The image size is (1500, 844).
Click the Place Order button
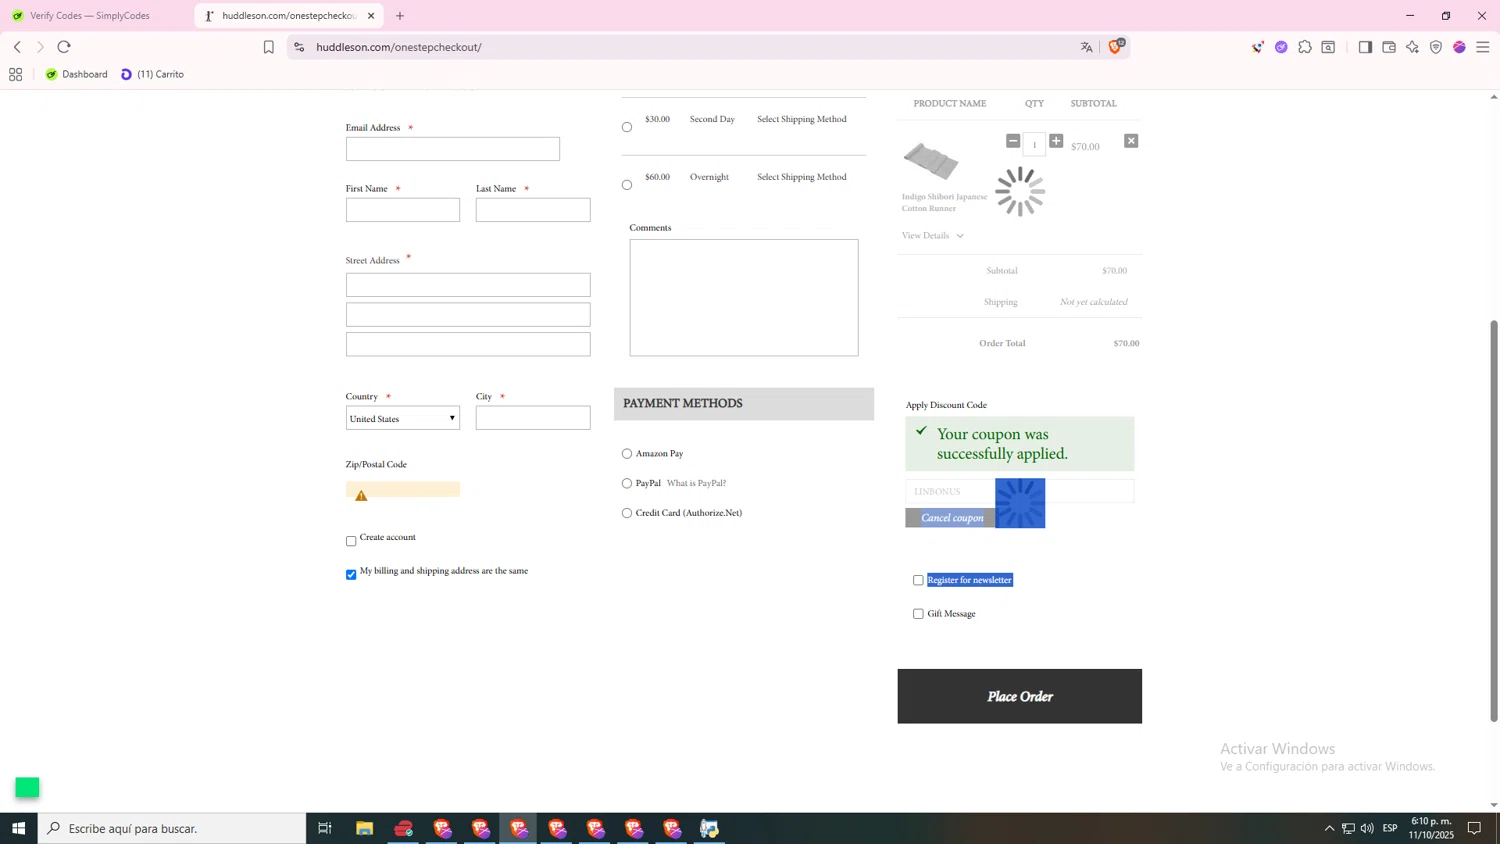(x=1020, y=697)
